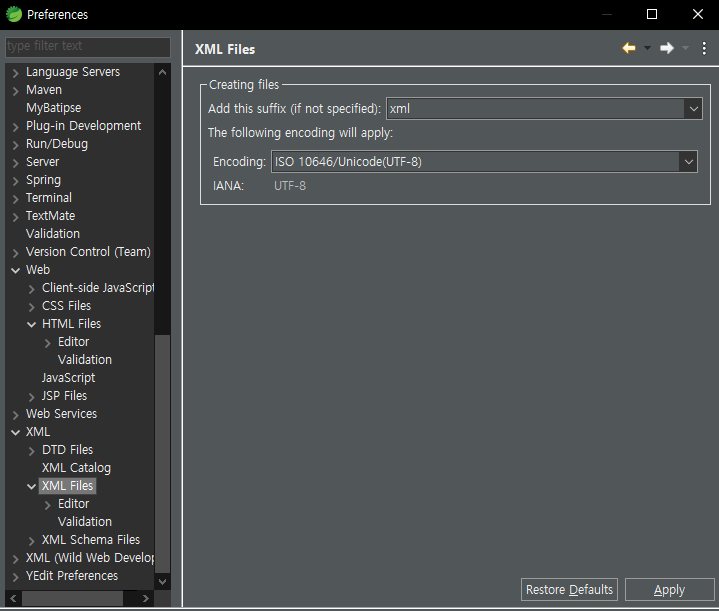Click the tree horizontal scrollbar thumb
The width and height of the screenshot is (719, 611).
click(72, 598)
